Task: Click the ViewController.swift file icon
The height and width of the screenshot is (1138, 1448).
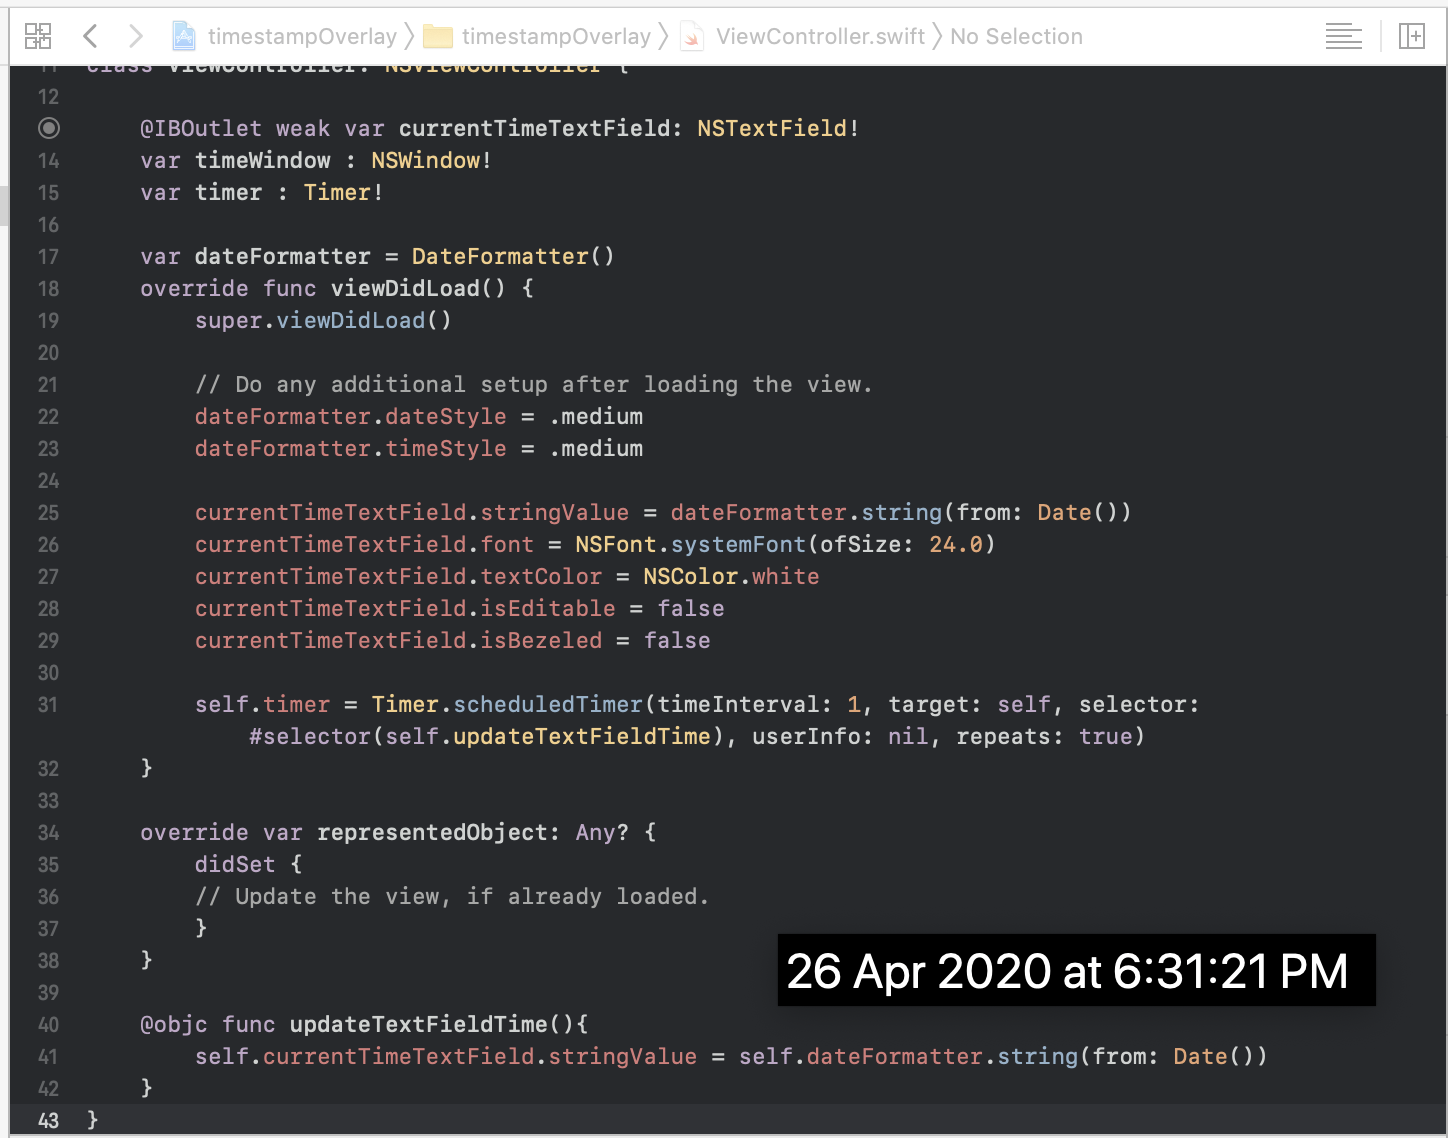Action: [692, 37]
